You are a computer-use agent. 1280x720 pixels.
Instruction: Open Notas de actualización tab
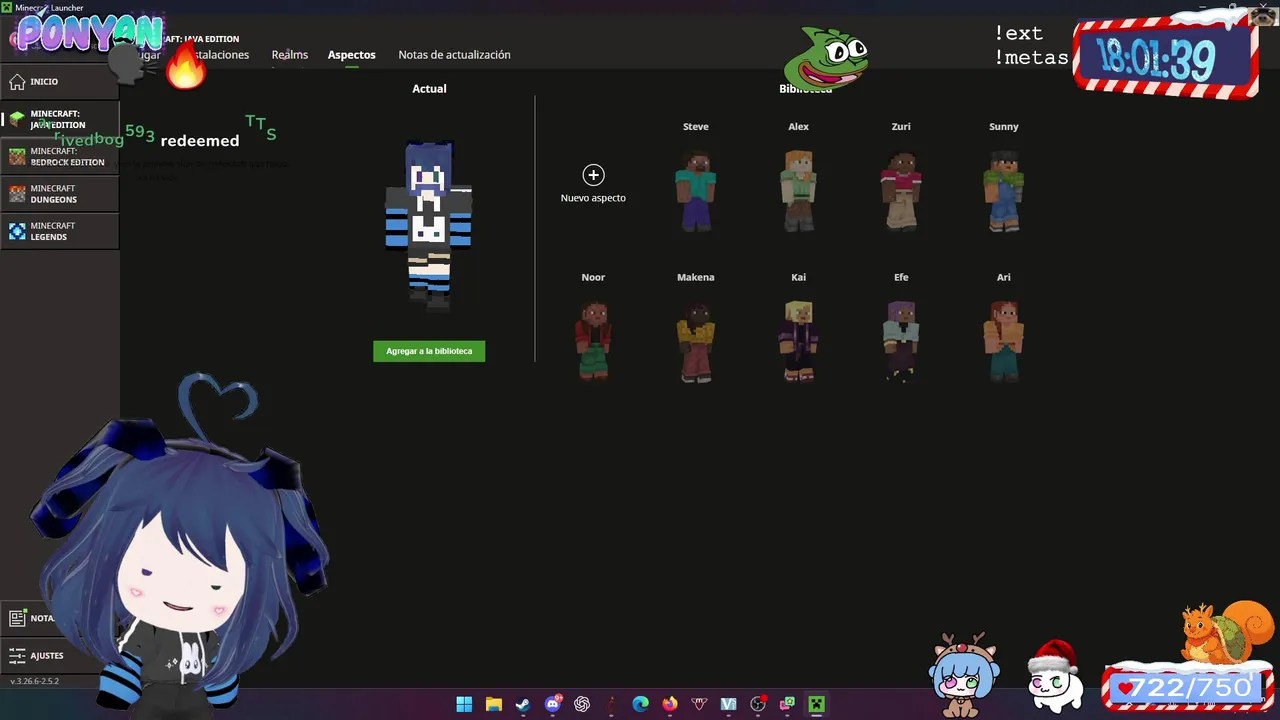pos(454,55)
